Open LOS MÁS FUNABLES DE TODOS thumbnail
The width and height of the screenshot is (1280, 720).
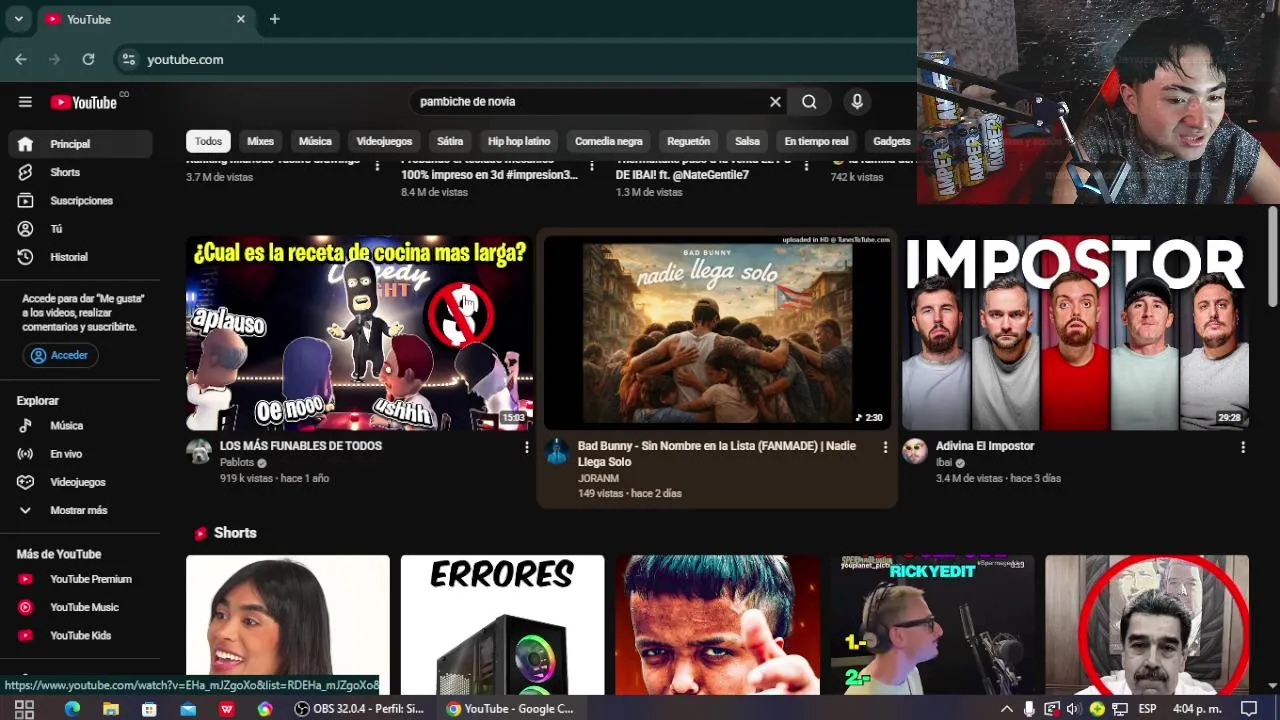pyautogui.click(x=360, y=333)
